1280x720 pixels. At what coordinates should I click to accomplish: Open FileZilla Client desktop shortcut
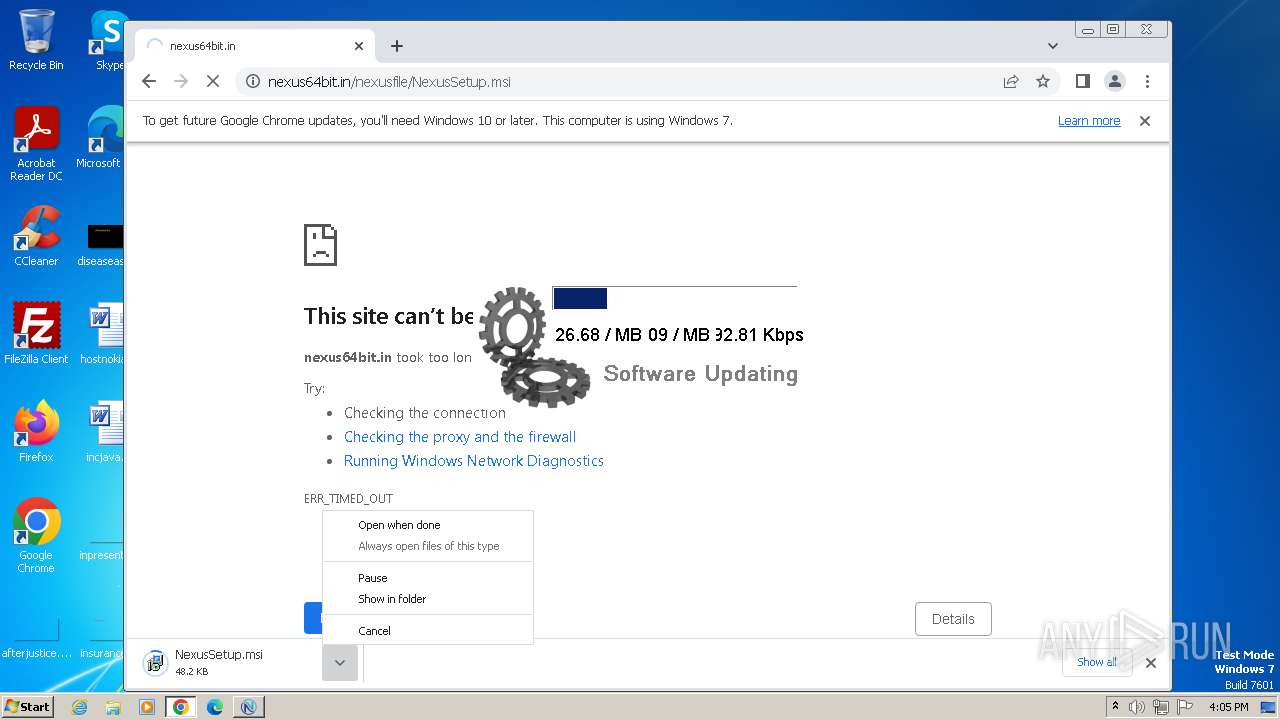tap(36, 334)
